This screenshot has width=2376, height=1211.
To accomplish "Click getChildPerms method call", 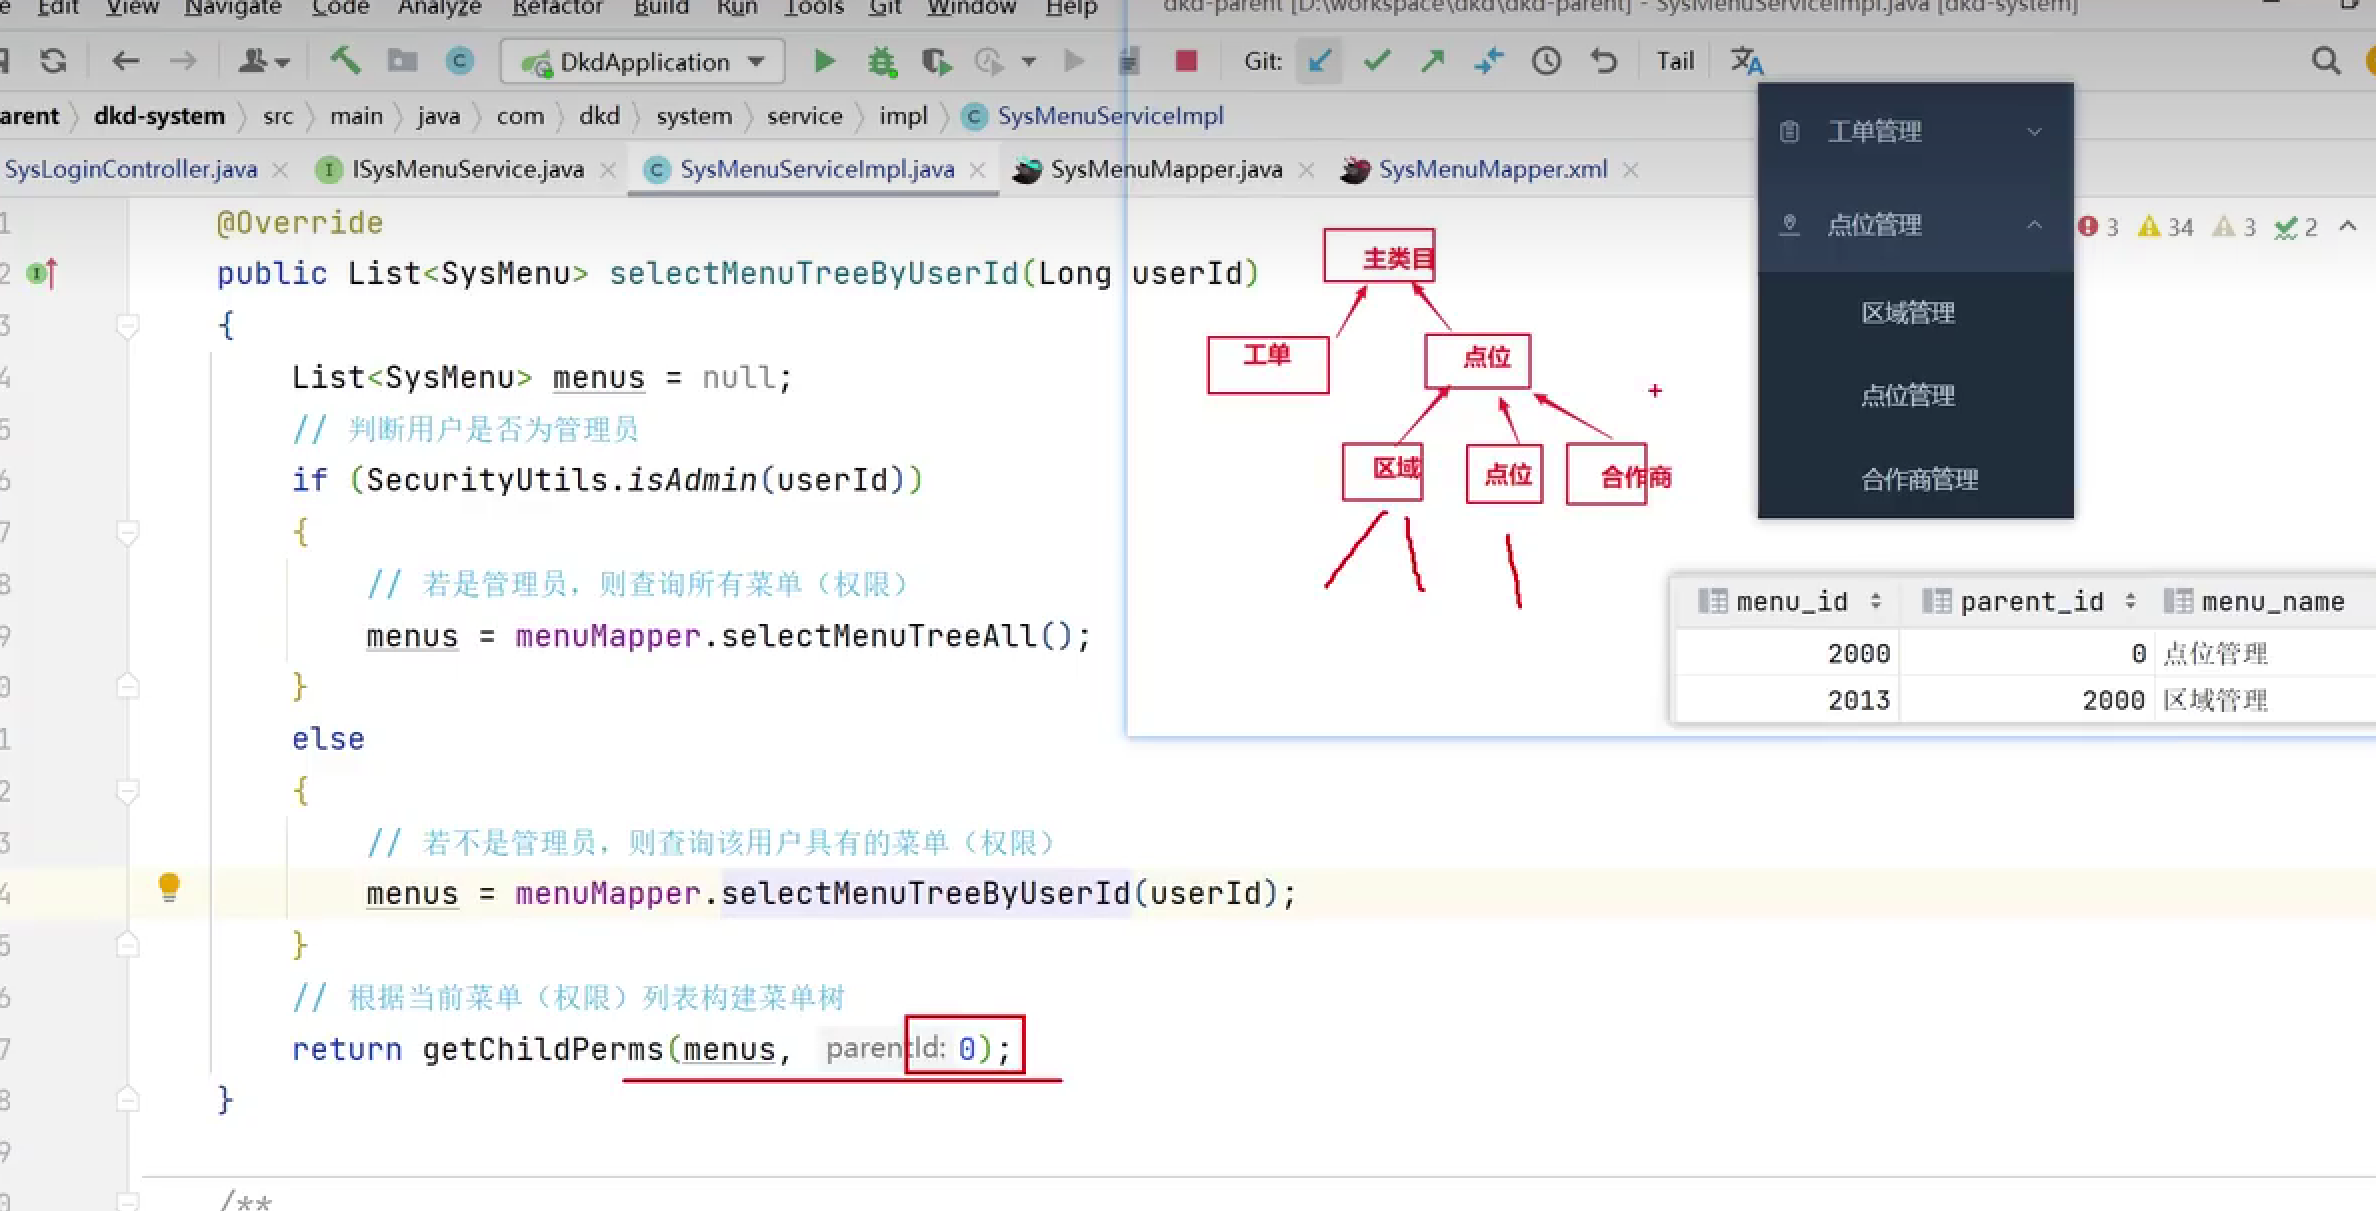I will pyautogui.click(x=542, y=1049).
